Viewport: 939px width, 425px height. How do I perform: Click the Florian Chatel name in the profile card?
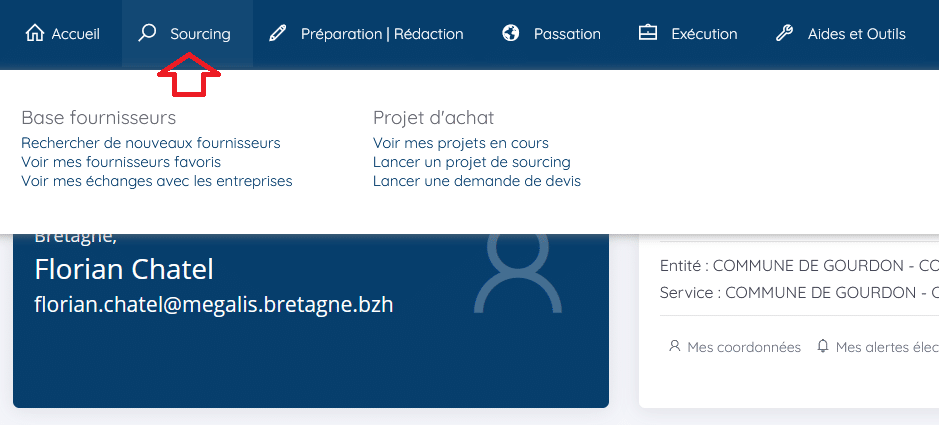tap(124, 269)
